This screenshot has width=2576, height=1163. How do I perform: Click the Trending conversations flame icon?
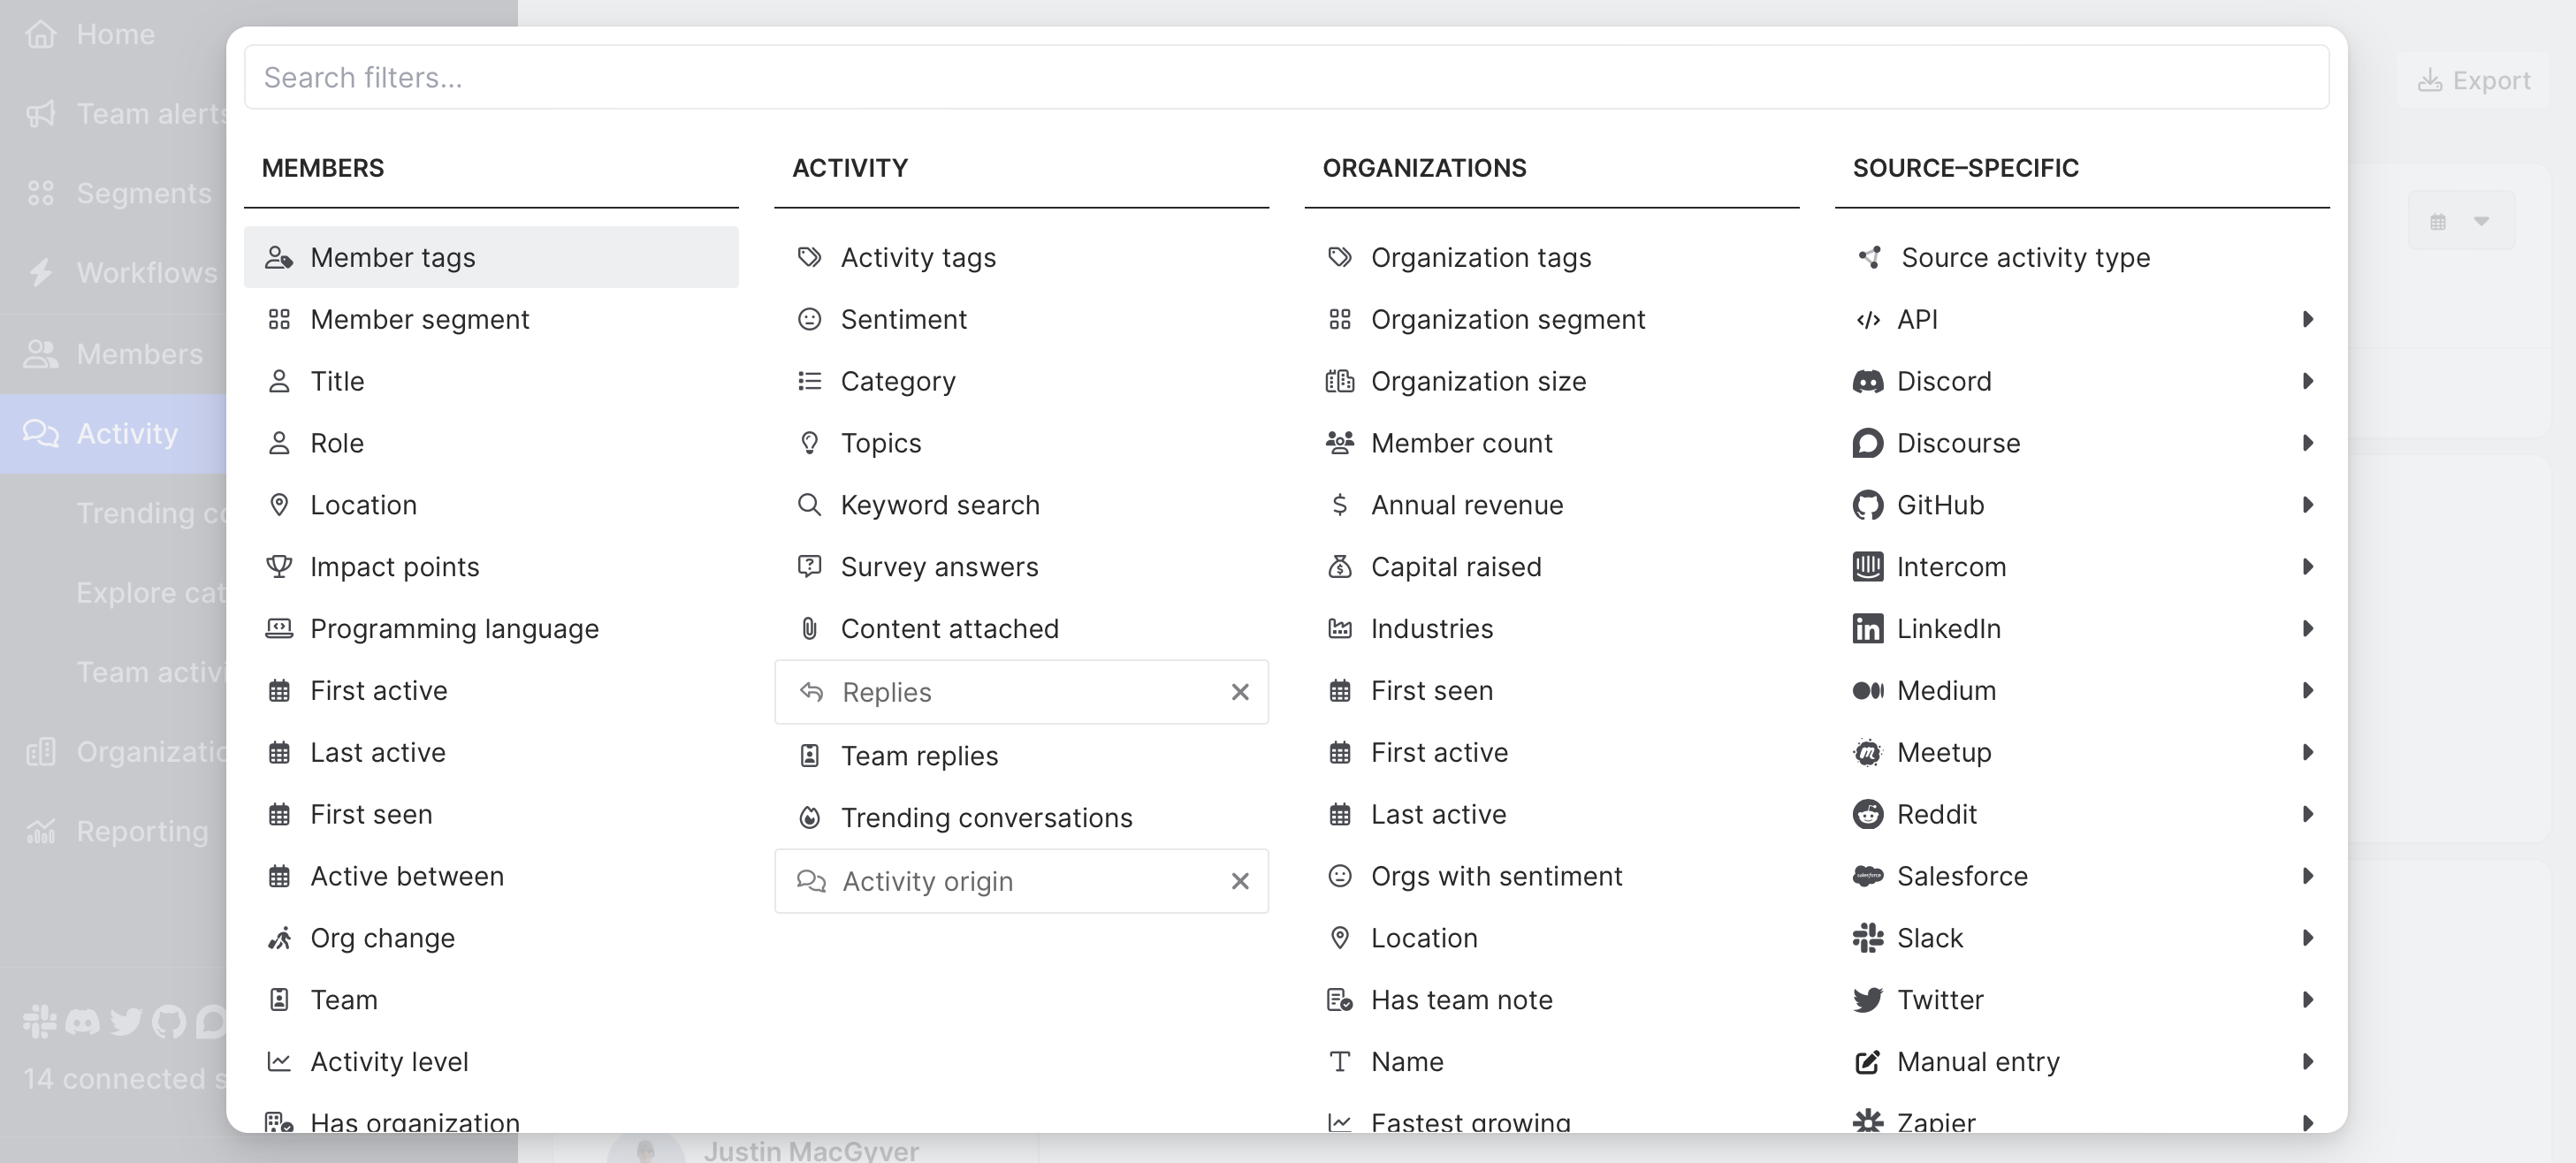[x=809, y=818]
